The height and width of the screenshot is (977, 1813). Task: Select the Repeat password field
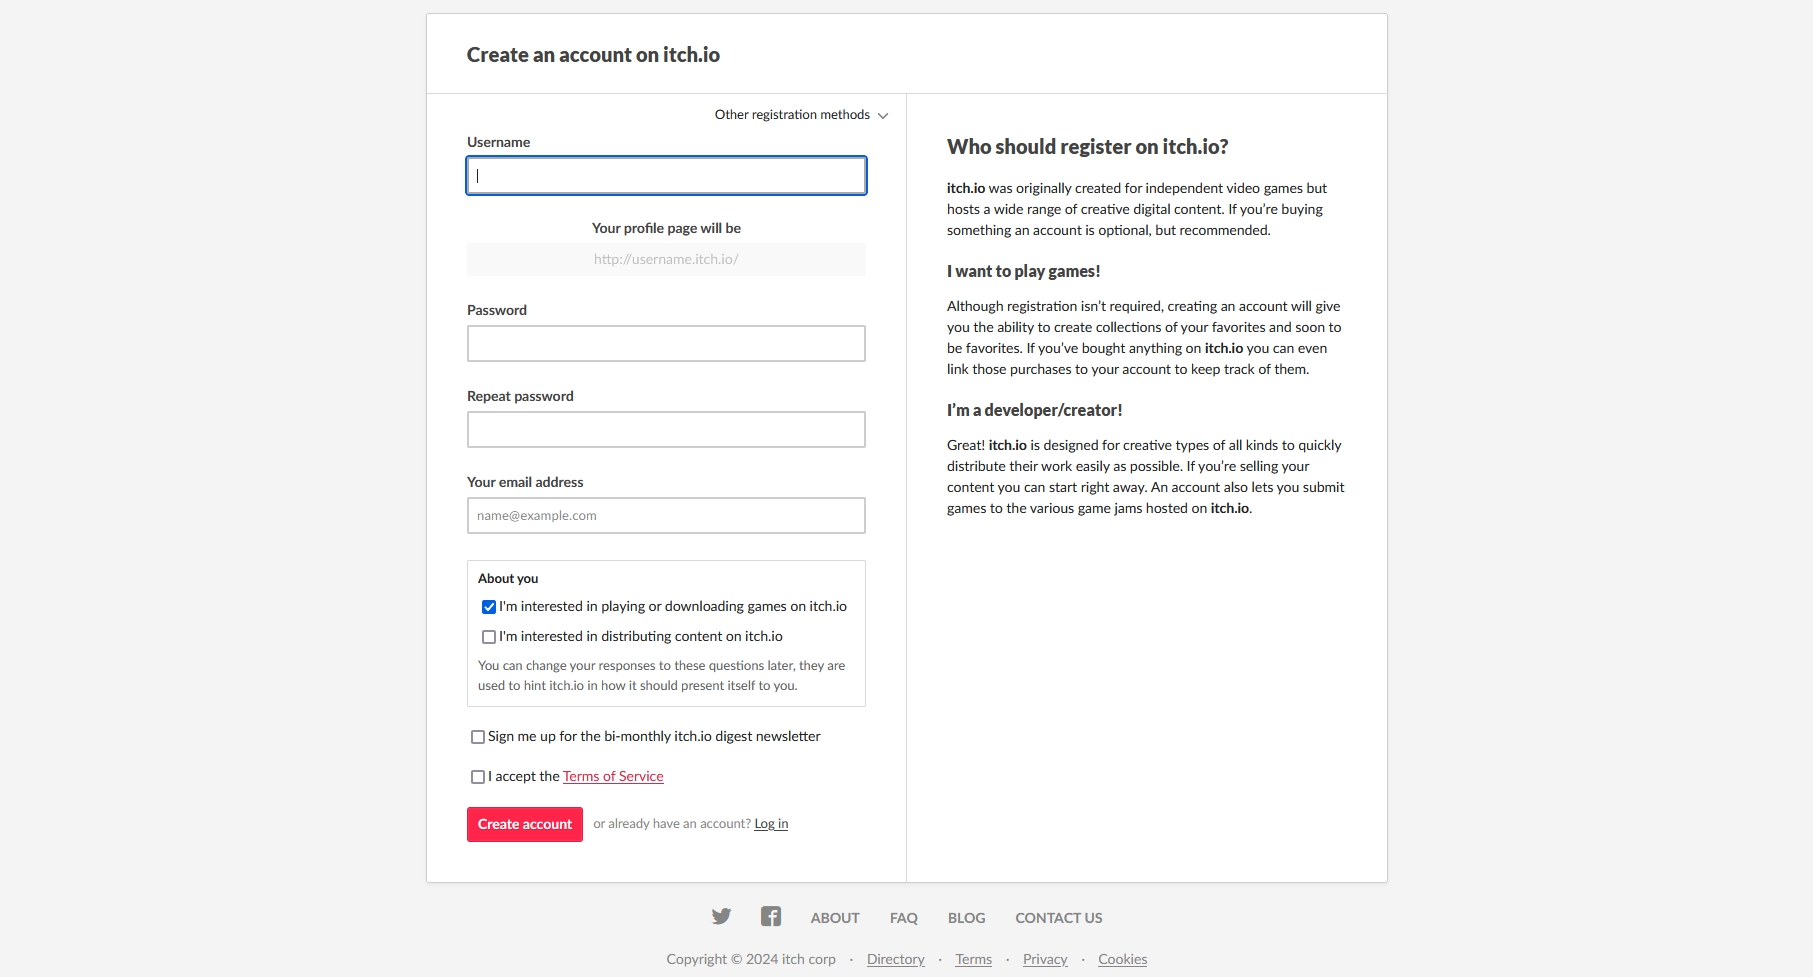[x=666, y=430]
